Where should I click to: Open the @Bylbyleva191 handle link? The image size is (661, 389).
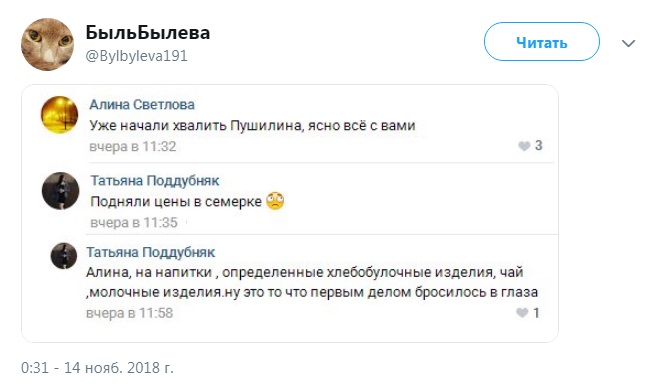(136, 56)
